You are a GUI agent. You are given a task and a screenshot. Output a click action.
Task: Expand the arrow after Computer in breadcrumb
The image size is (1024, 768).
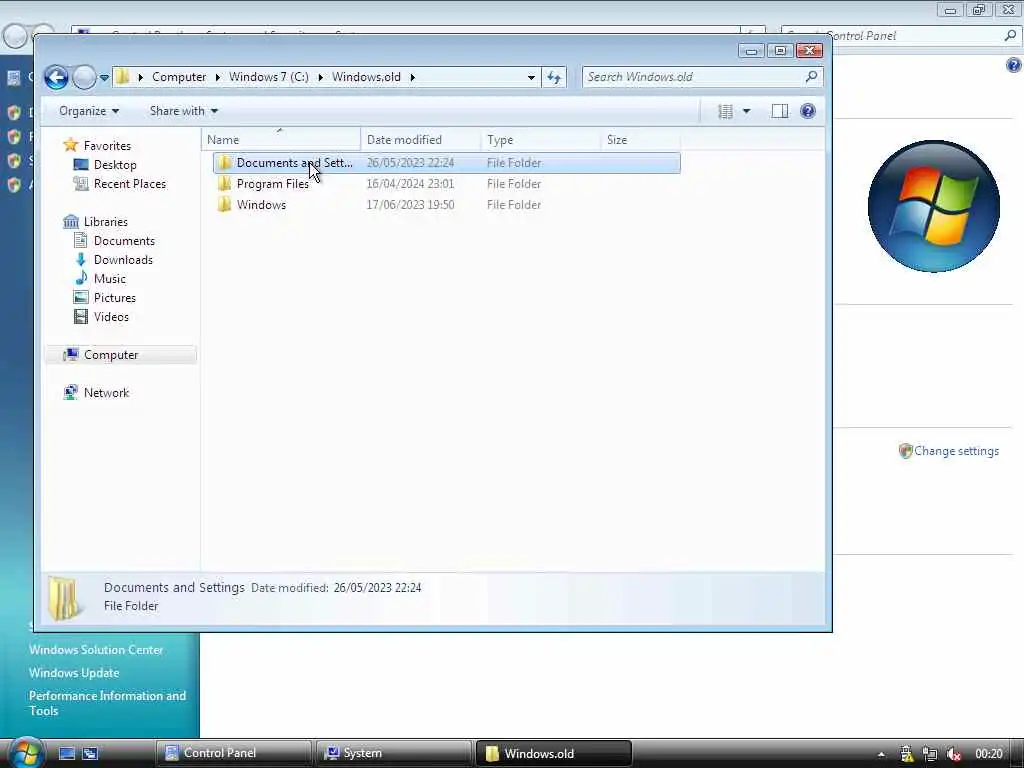point(217,77)
